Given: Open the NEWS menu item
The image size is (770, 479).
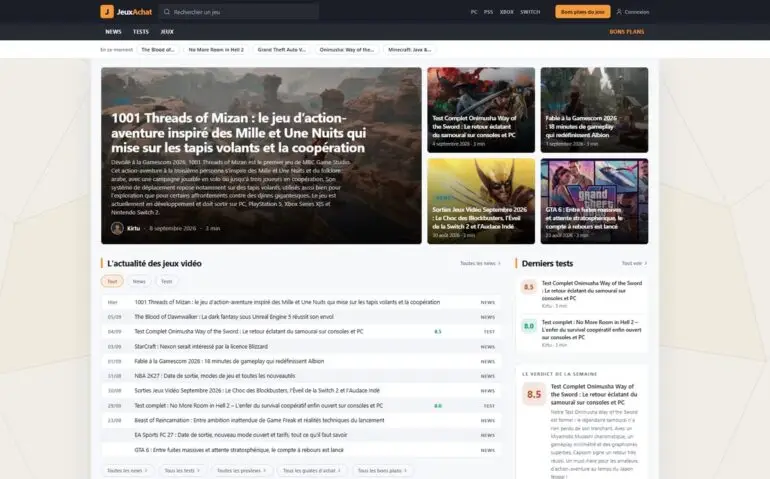Looking at the screenshot, I should pyautogui.click(x=113, y=31).
